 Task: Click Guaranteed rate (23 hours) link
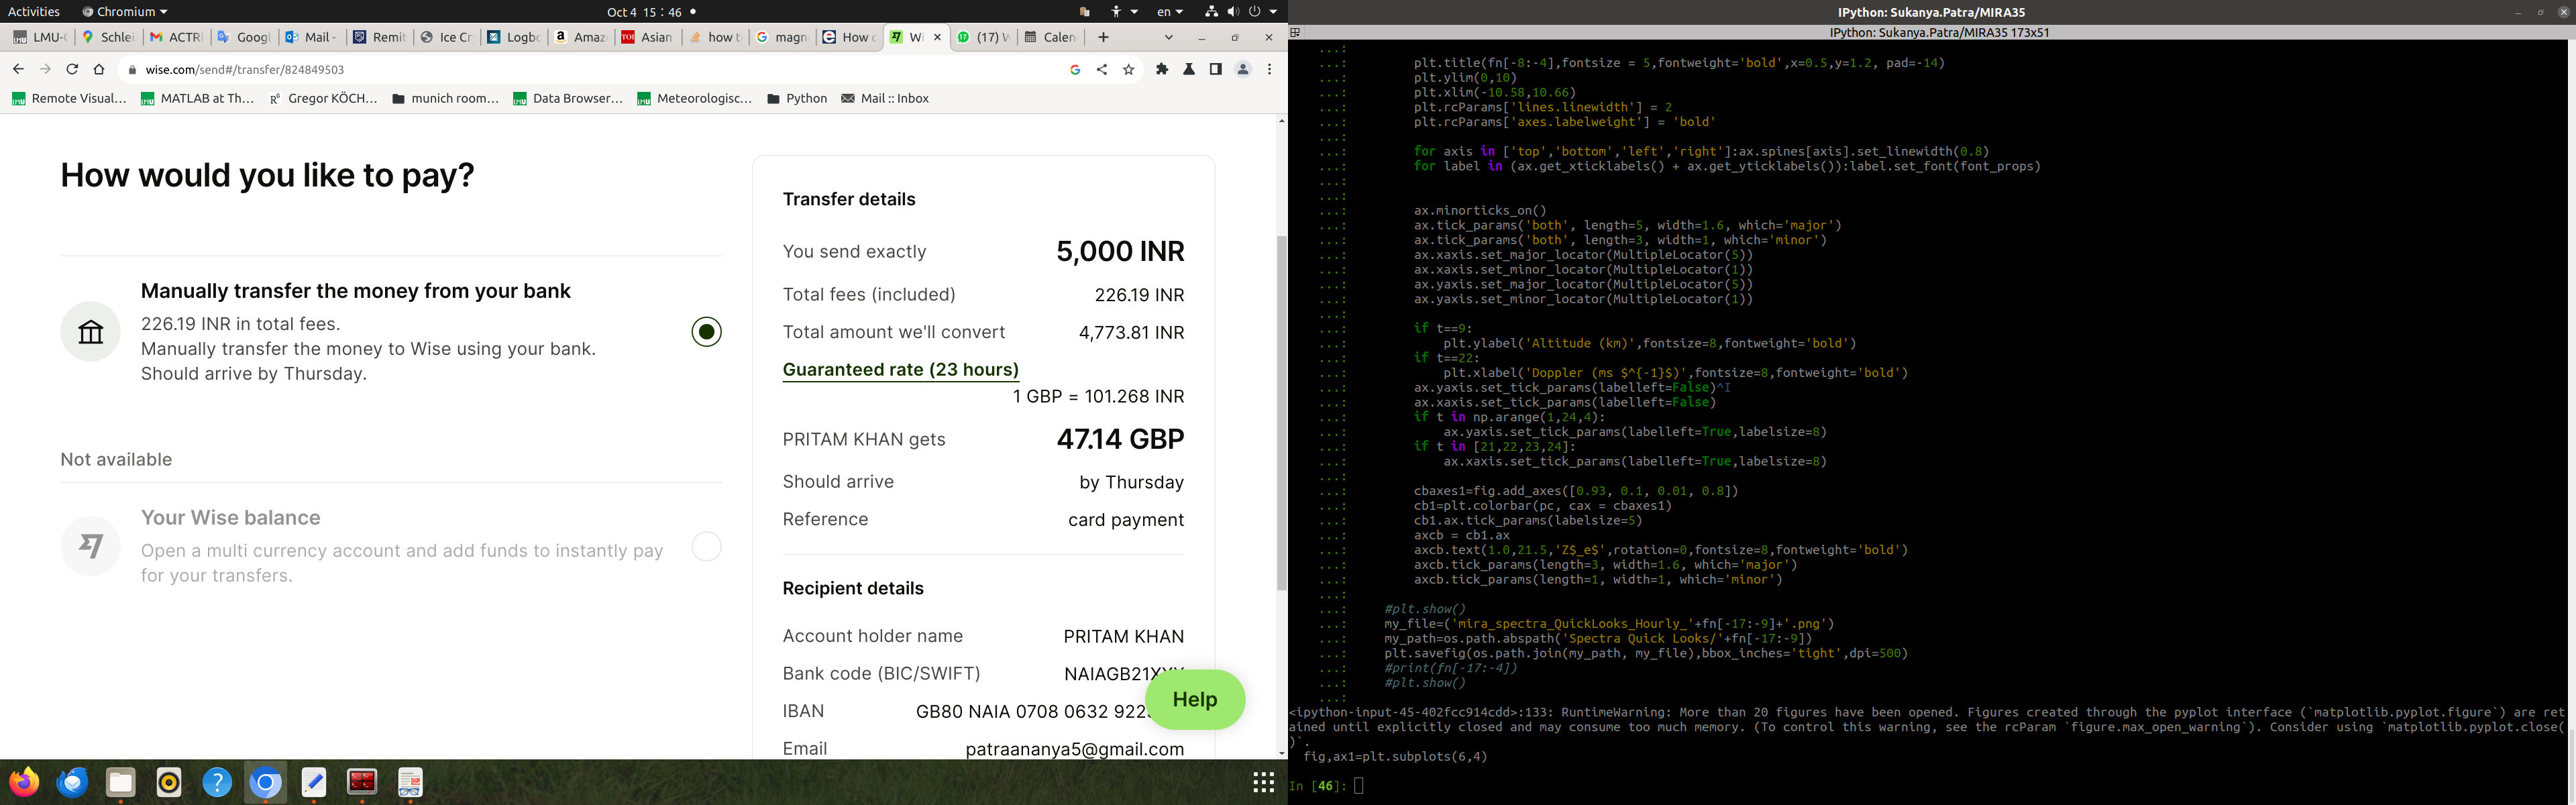pos(900,370)
